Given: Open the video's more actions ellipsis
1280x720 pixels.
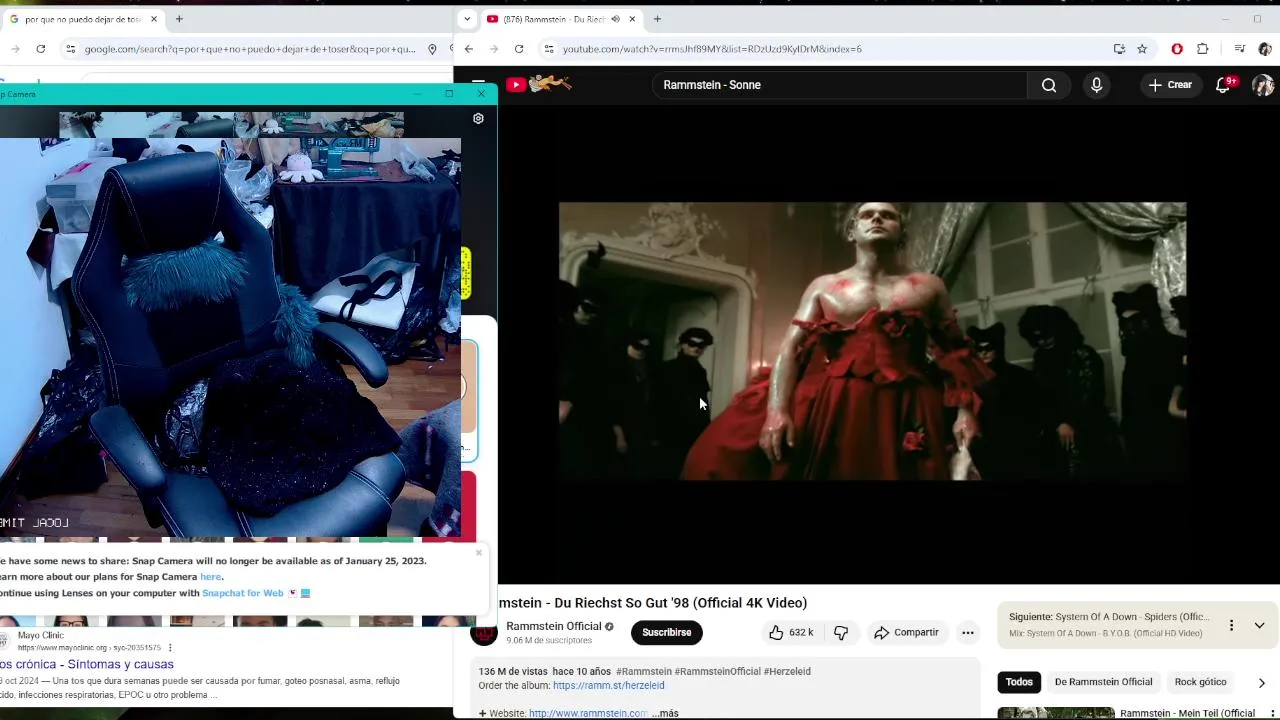Looking at the screenshot, I should coord(967,632).
